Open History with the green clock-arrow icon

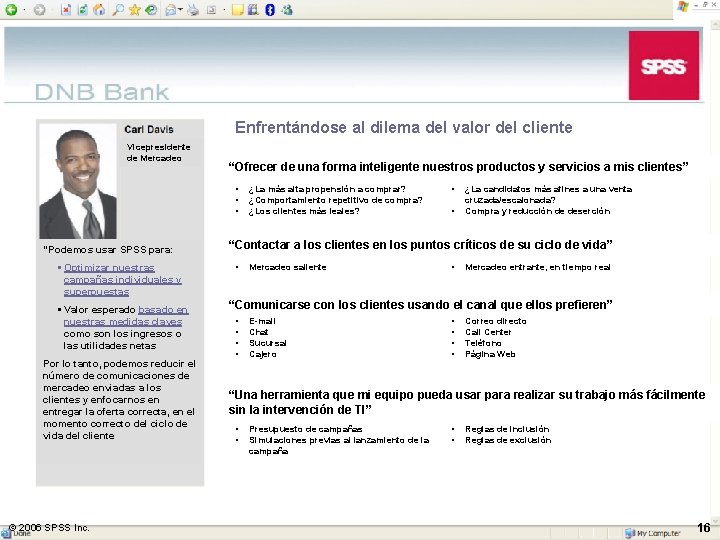pos(151,10)
